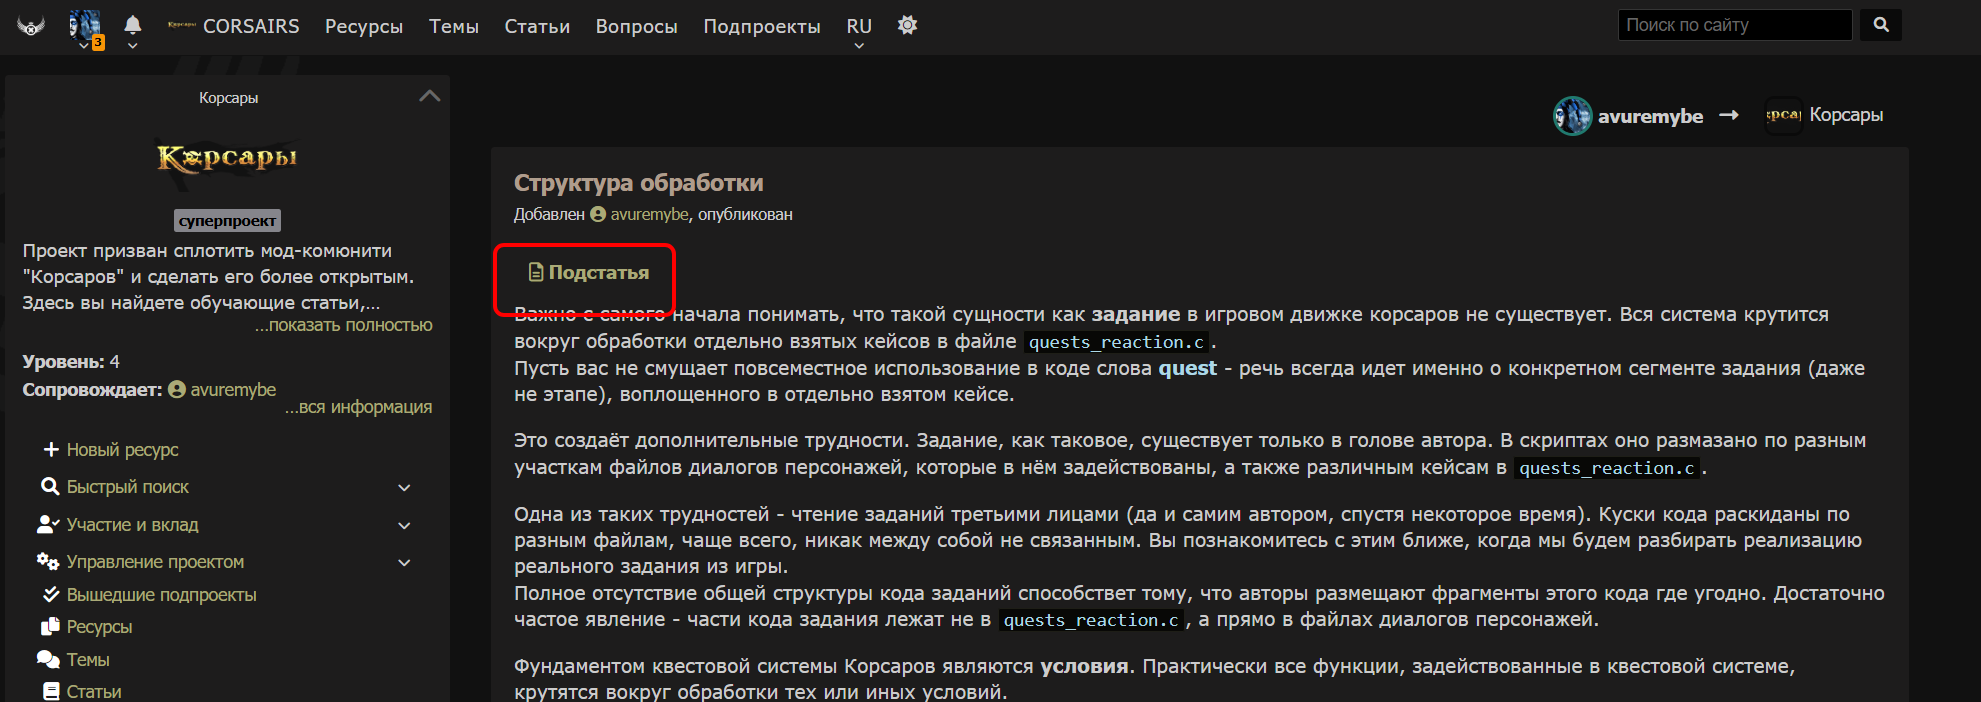The height and width of the screenshot is (702, 1981).
Task: Open the Подпроекты menu item
Action: (762, 27)
